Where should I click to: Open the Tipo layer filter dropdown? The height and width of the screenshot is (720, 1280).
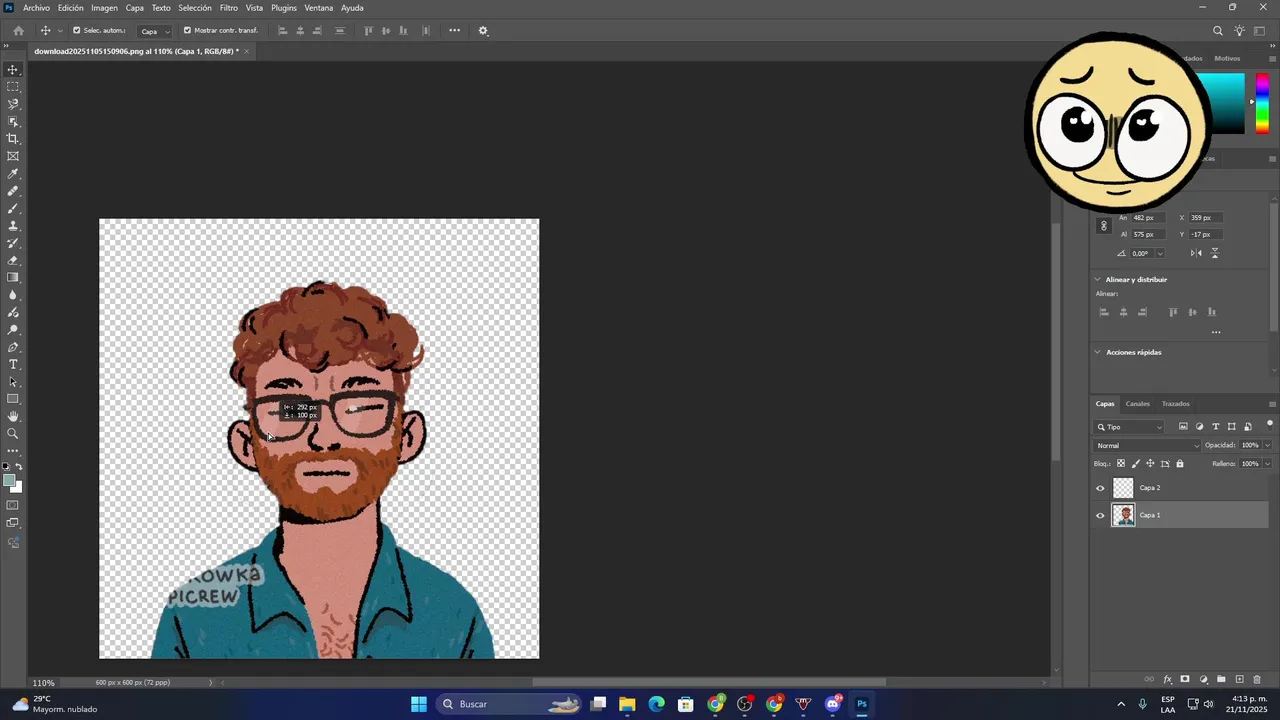pyautogui.click(x=1130, y=427)
